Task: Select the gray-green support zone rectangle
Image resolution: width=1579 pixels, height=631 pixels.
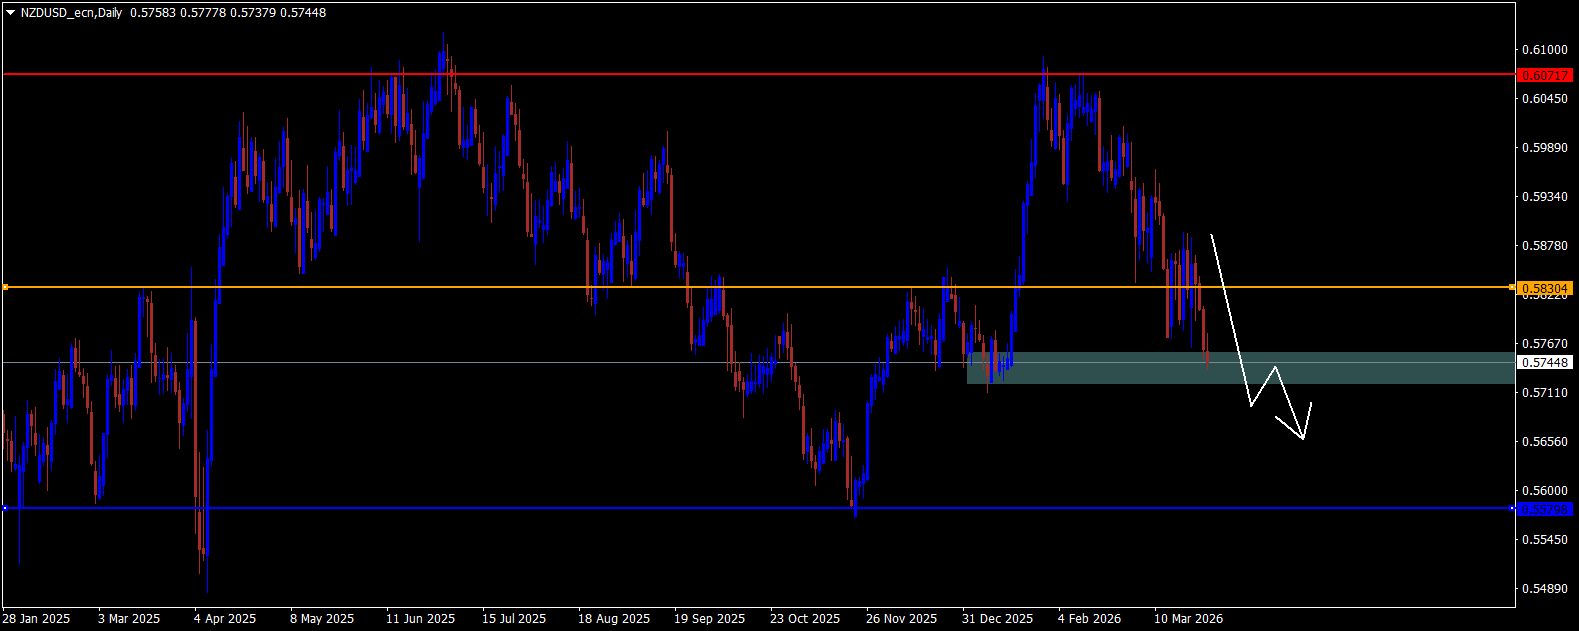Action: pos(1241,368)
